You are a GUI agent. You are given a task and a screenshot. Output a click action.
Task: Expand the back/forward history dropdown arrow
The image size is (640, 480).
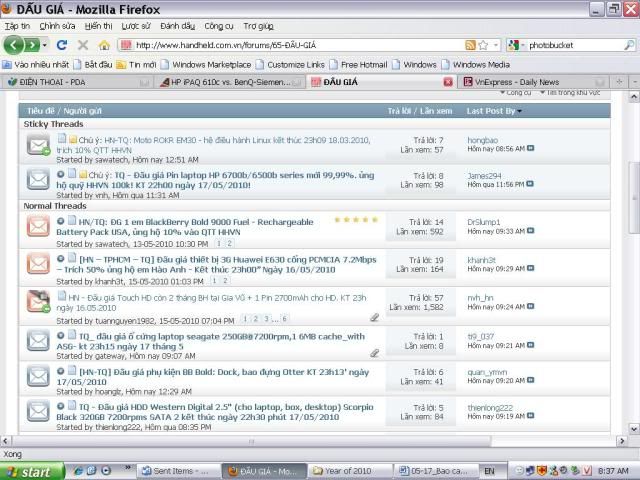[x=44, y=45]
